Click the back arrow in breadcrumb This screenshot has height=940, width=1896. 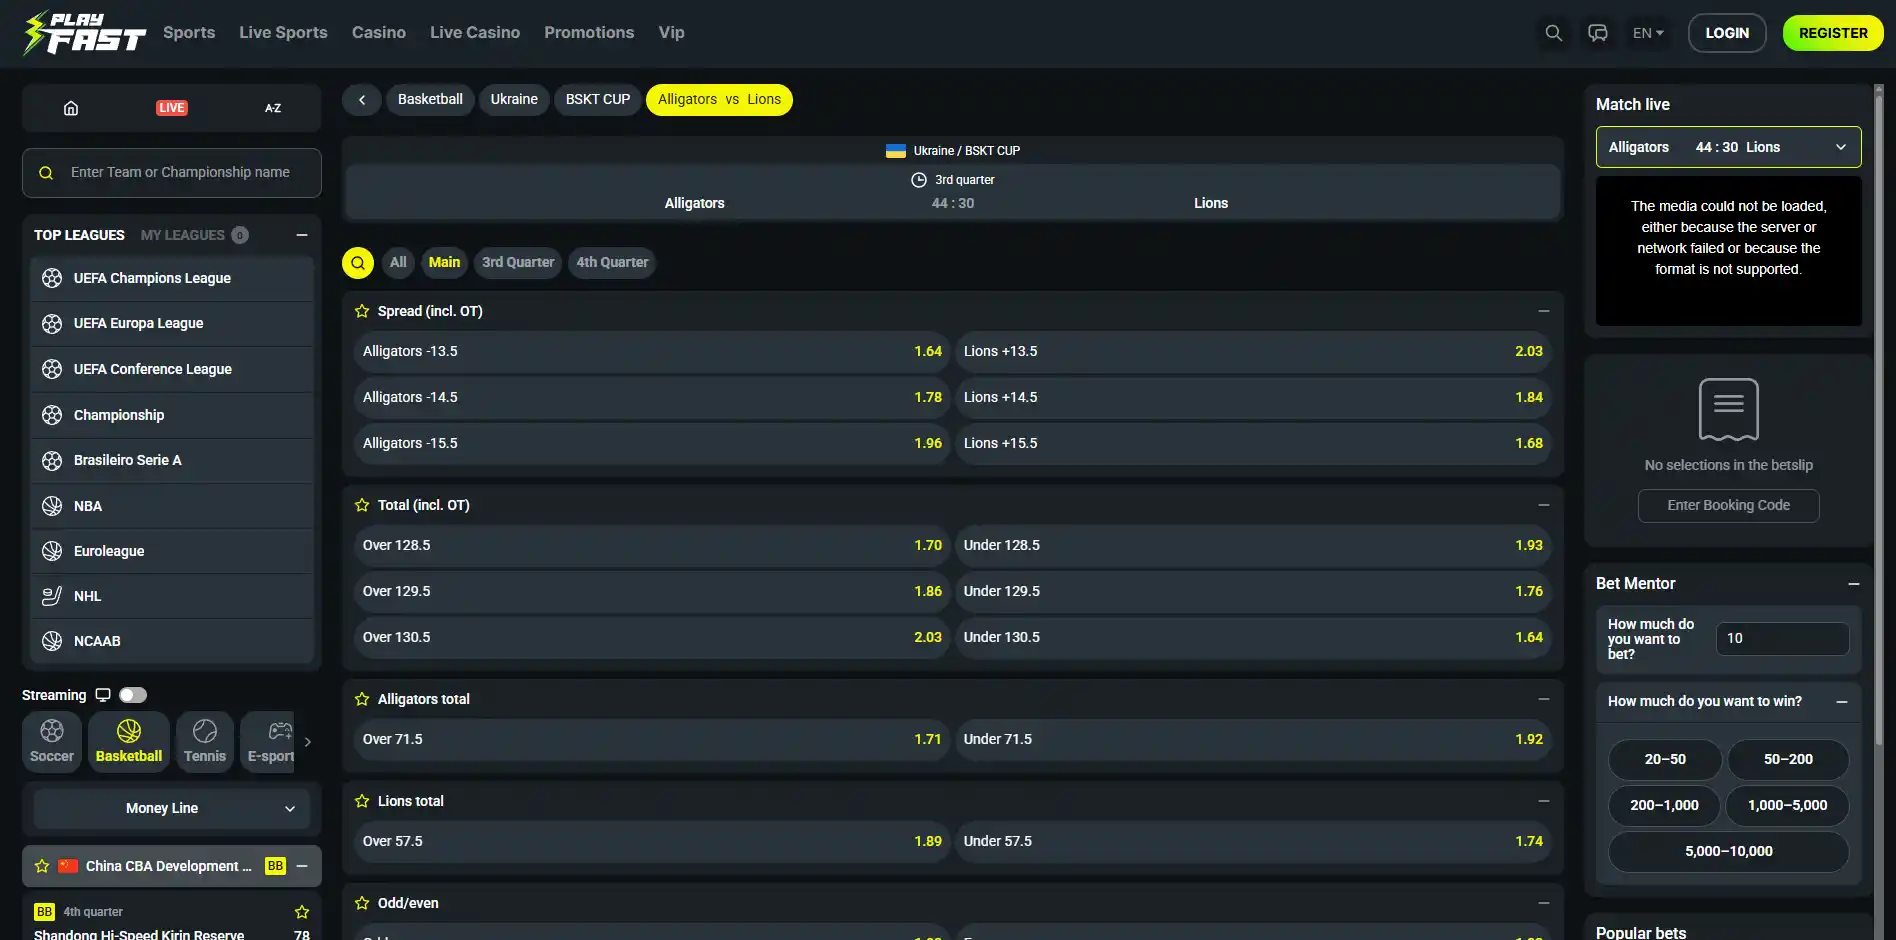pos(362,100)
